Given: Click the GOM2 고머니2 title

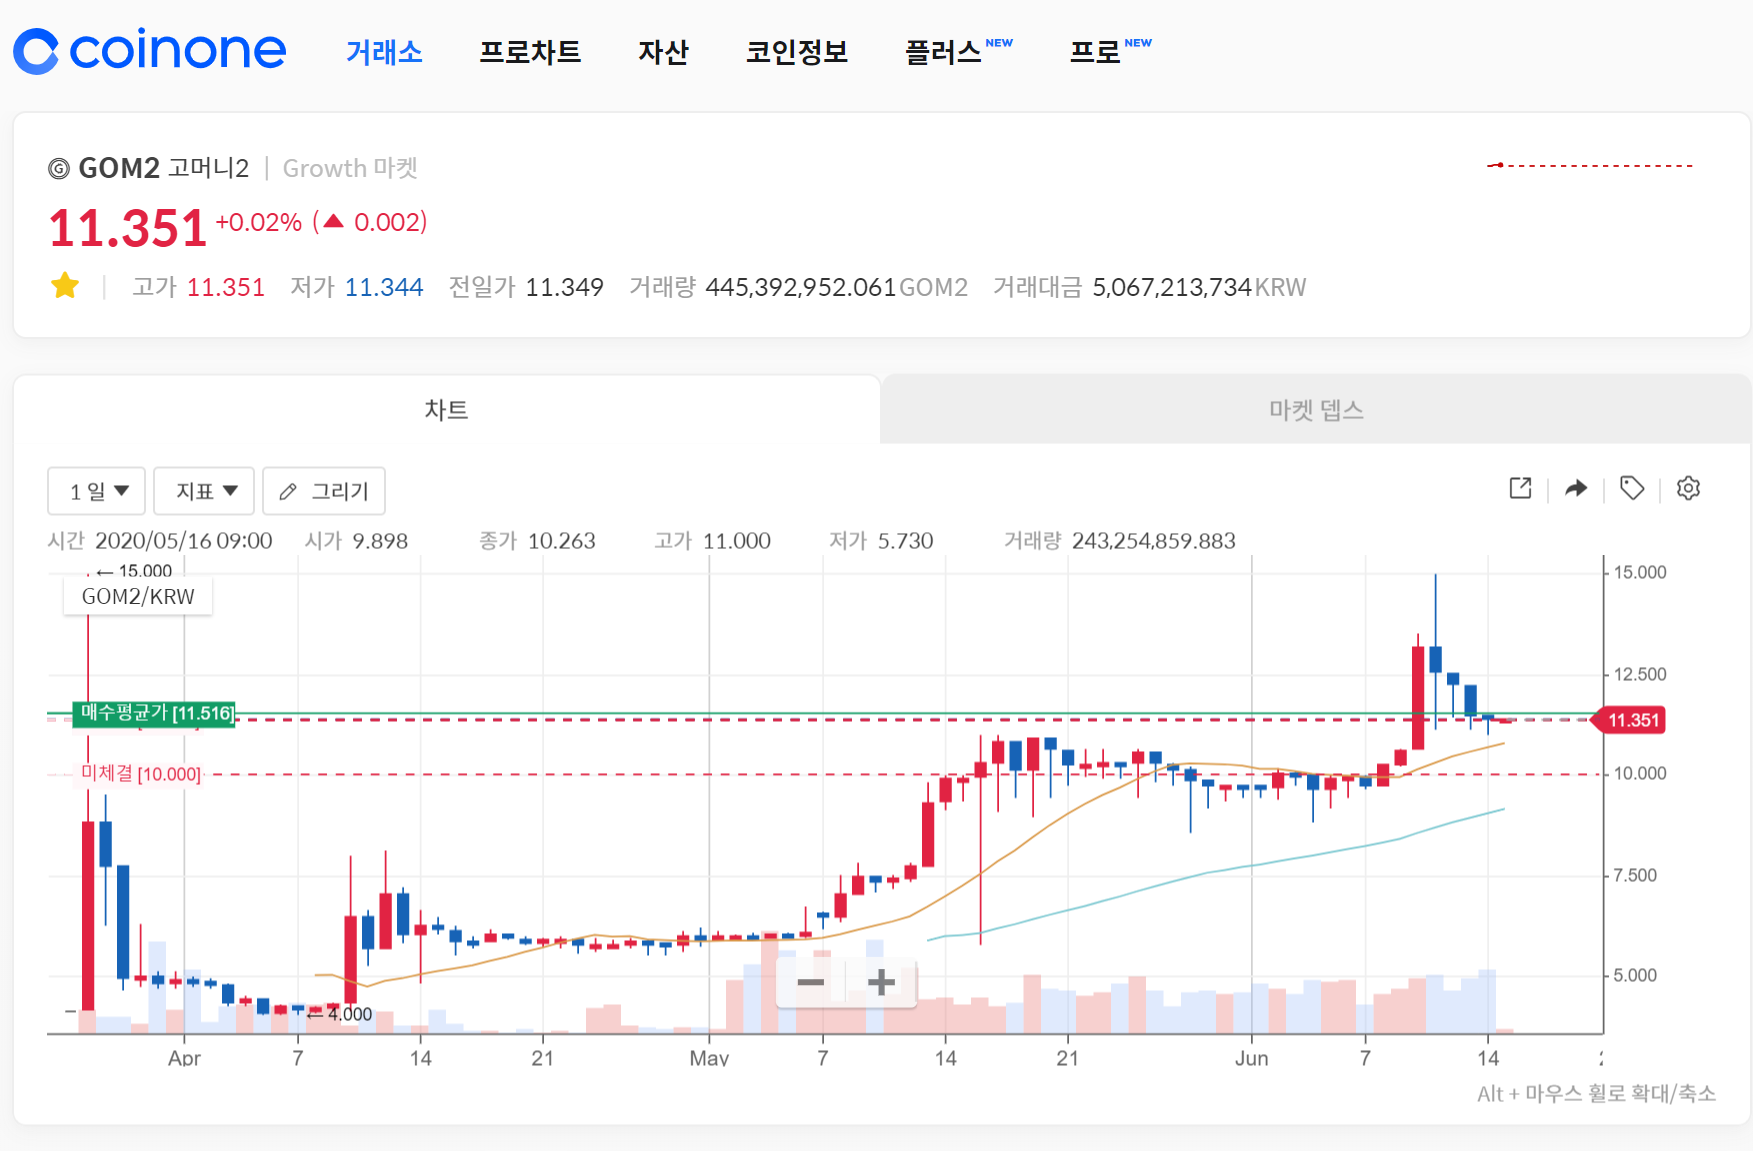Looking at the screenshot, I should pyautogui.click(x=164, y=168).
